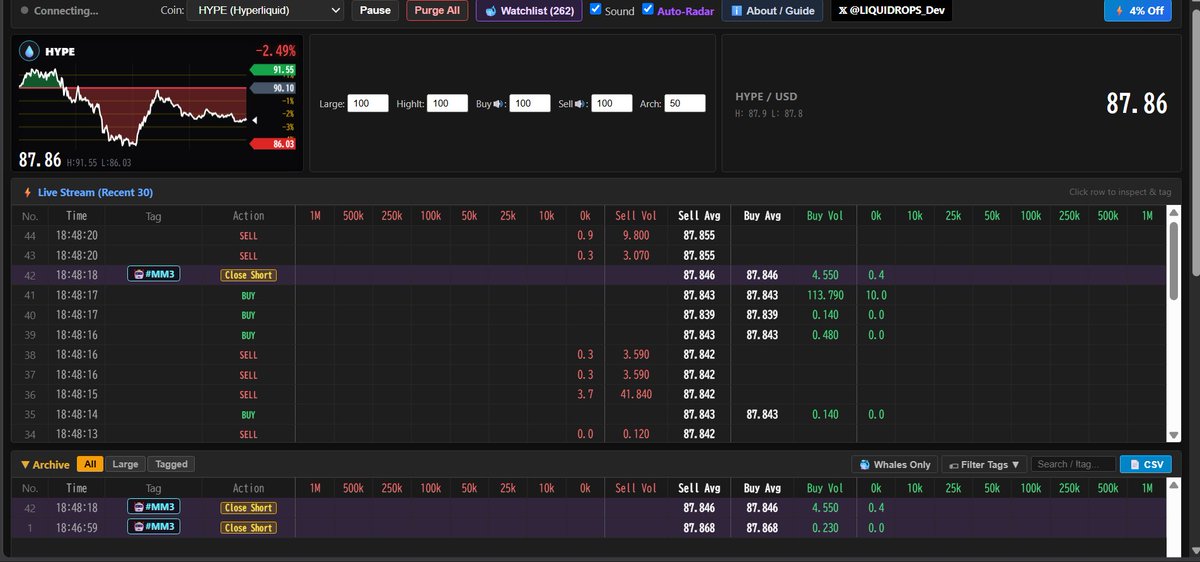Select the 90.10 gray price marker
This screenshot has height=562, width=1200.
[x=271, y=88]
